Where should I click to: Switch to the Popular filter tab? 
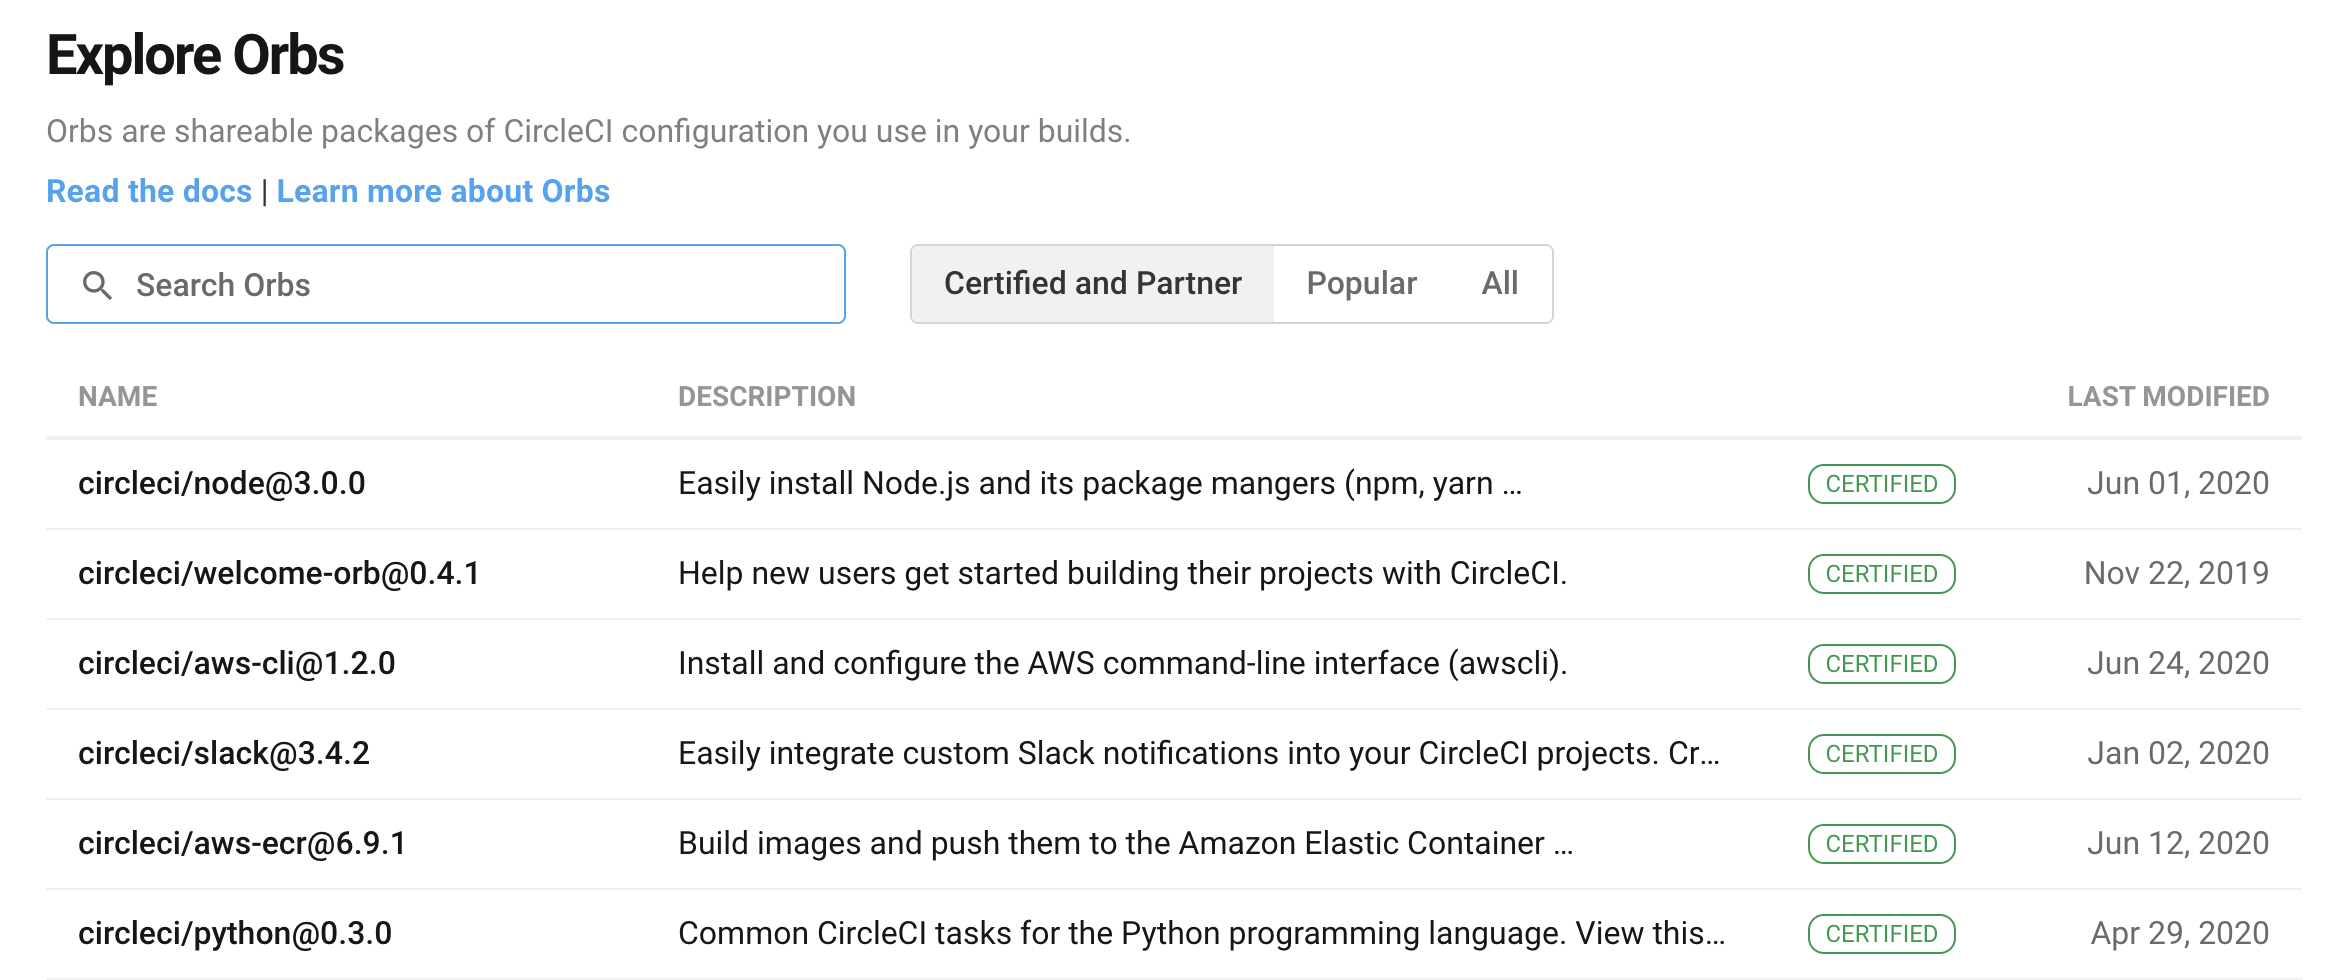coord(1361,284)
